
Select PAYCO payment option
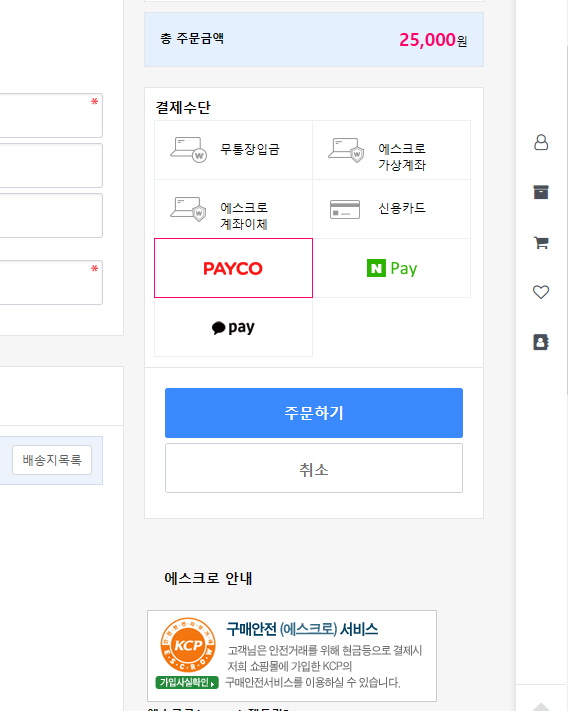tap(233, 268)
